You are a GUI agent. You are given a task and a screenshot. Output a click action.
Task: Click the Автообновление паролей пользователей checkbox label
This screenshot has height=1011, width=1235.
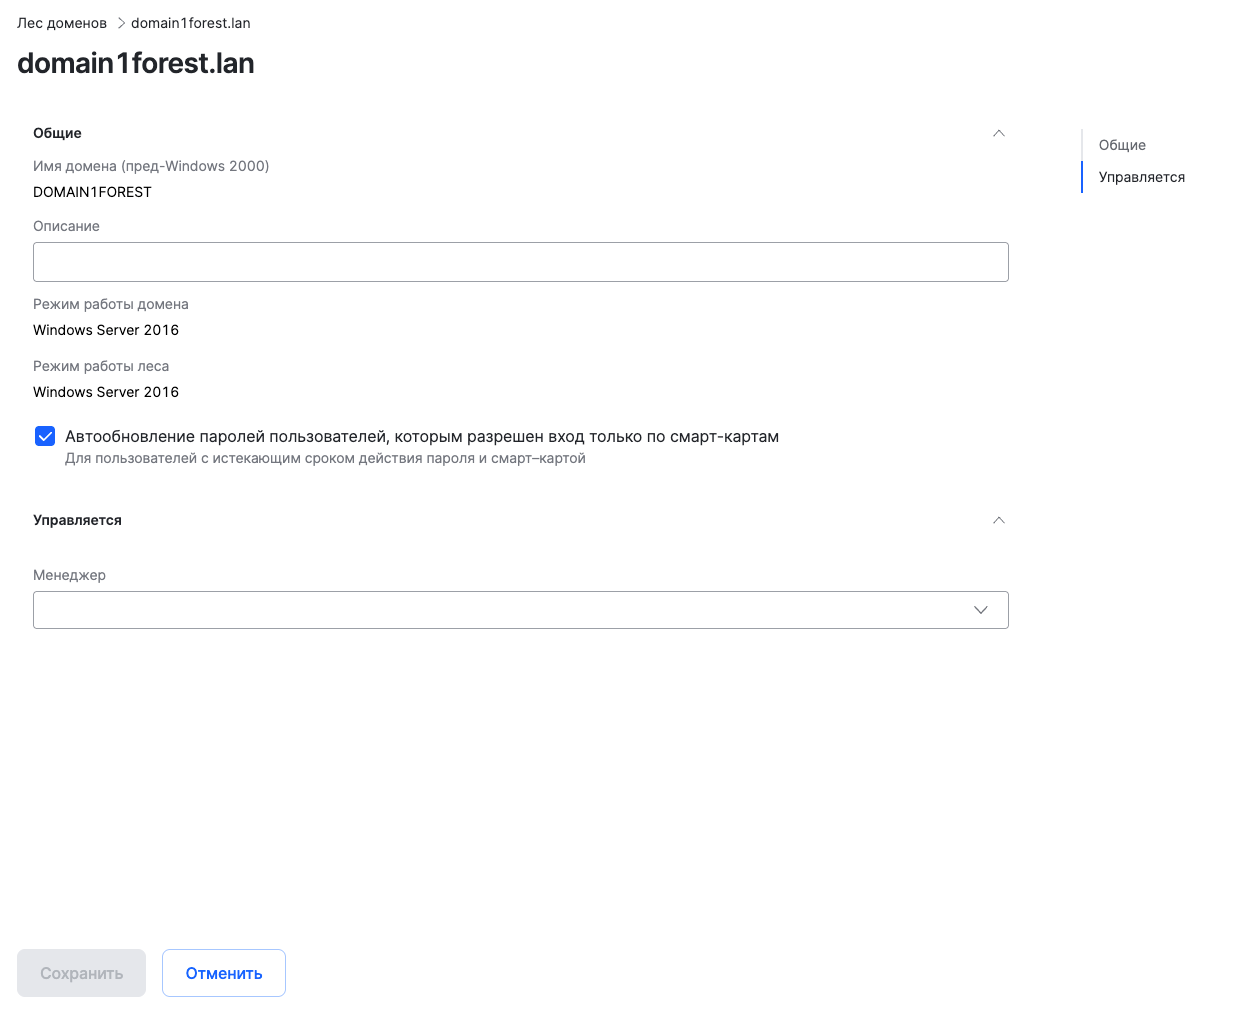(x=421, y=436)
